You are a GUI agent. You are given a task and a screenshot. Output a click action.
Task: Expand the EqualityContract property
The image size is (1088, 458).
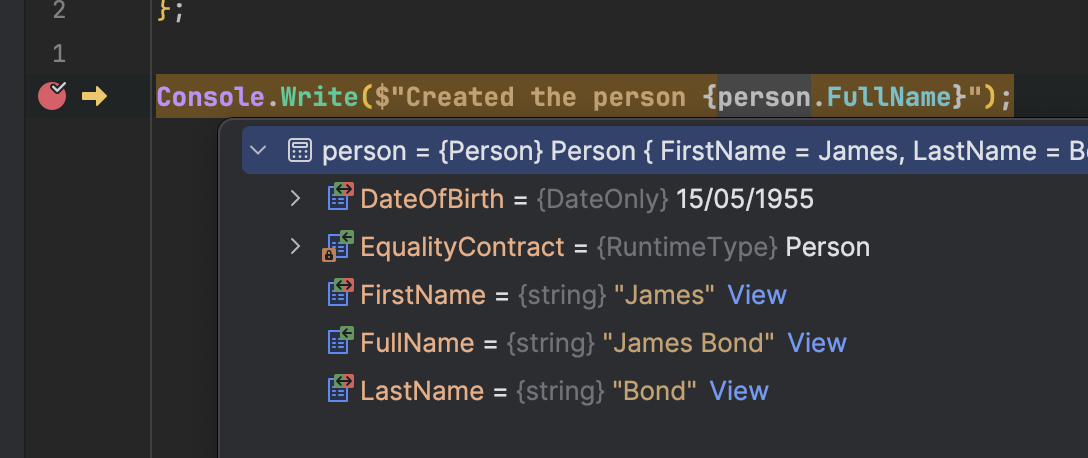coord(295,247)
